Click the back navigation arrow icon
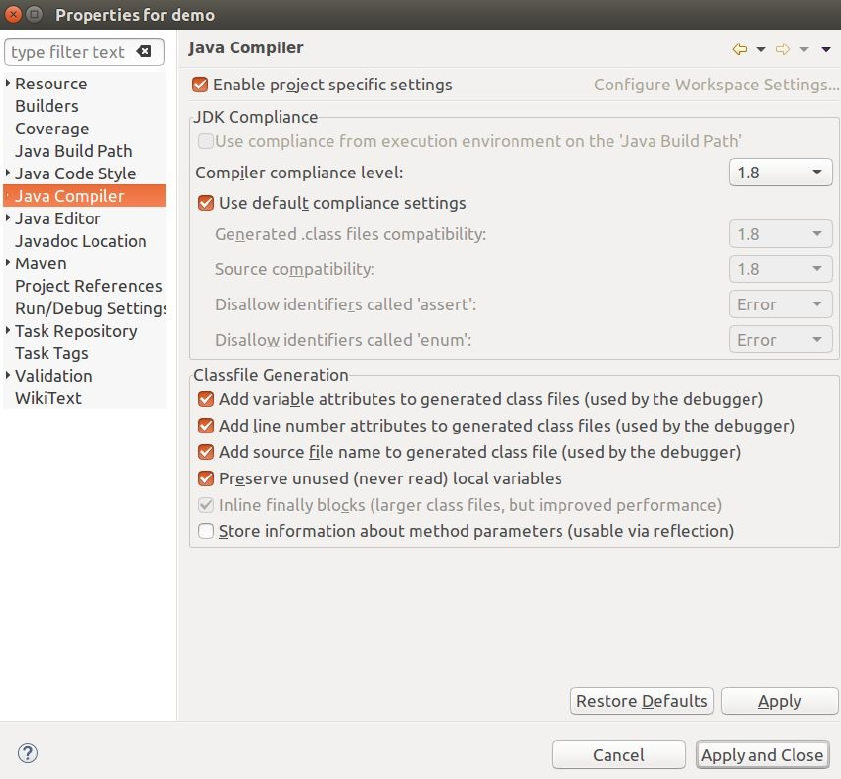The height and width of the screenshot is (779, 841). [740, 48]
